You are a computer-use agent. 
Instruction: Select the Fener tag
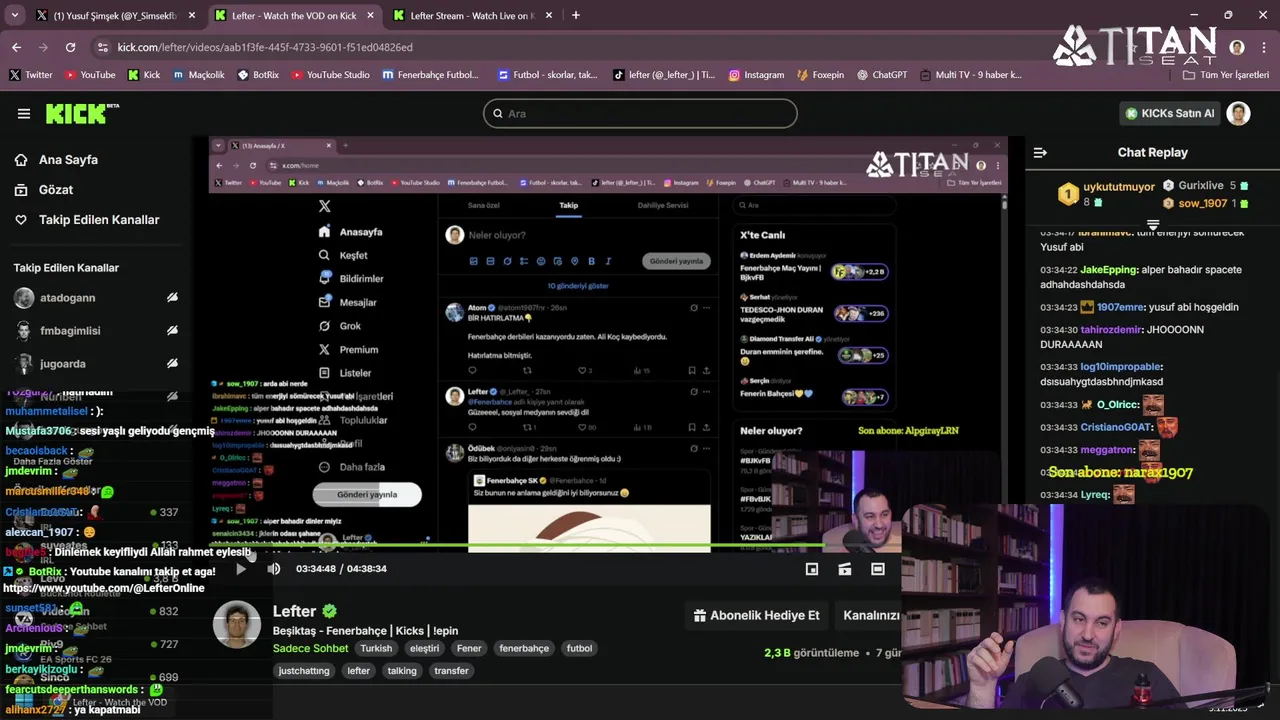pyautogui.click(x=469, y=648)
